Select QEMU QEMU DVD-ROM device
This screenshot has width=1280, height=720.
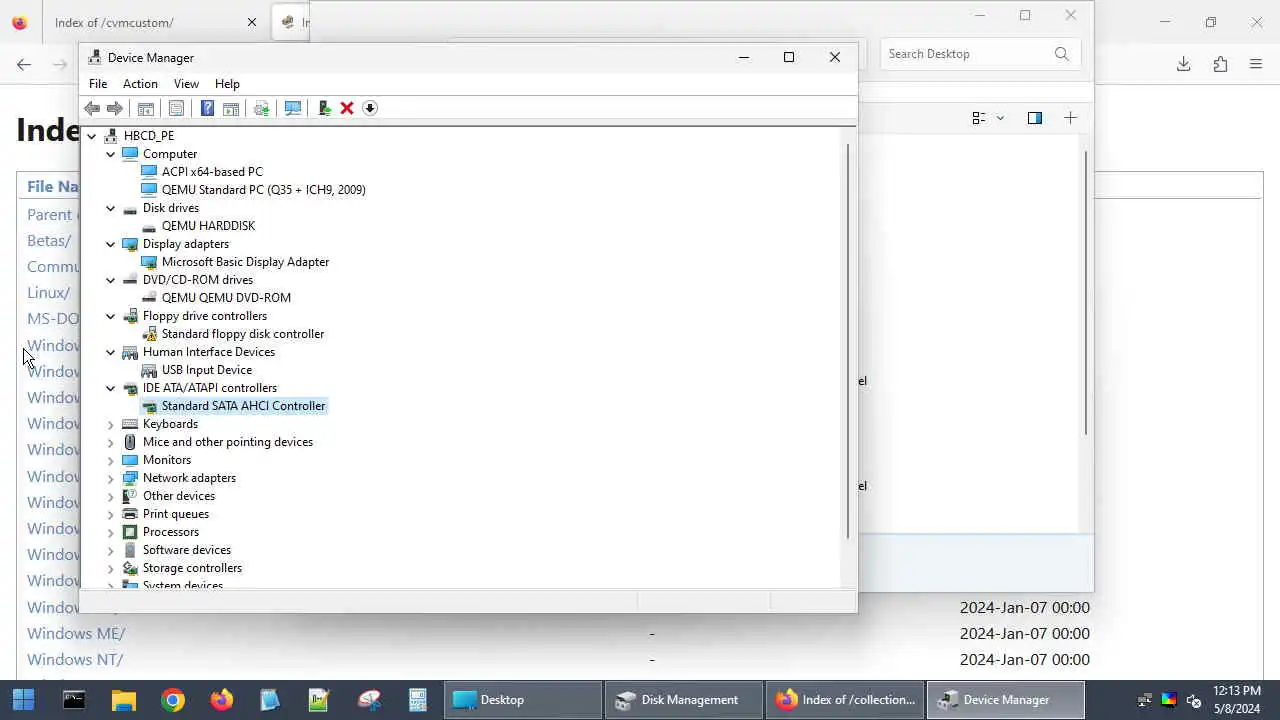pyautogui.click(x=226, y=298)
